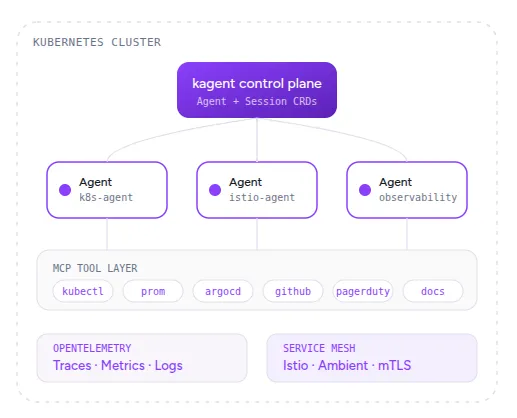
Task: Choose the argocd tool chip
Action: click(223, 291)
